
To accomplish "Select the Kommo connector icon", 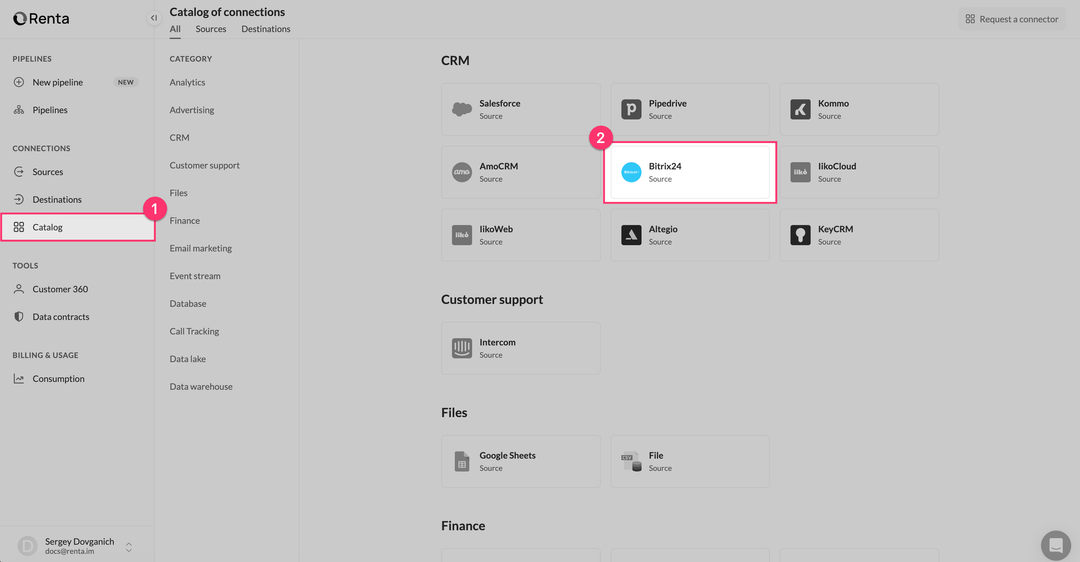I will pyautogui.click(x=800, y=109).
